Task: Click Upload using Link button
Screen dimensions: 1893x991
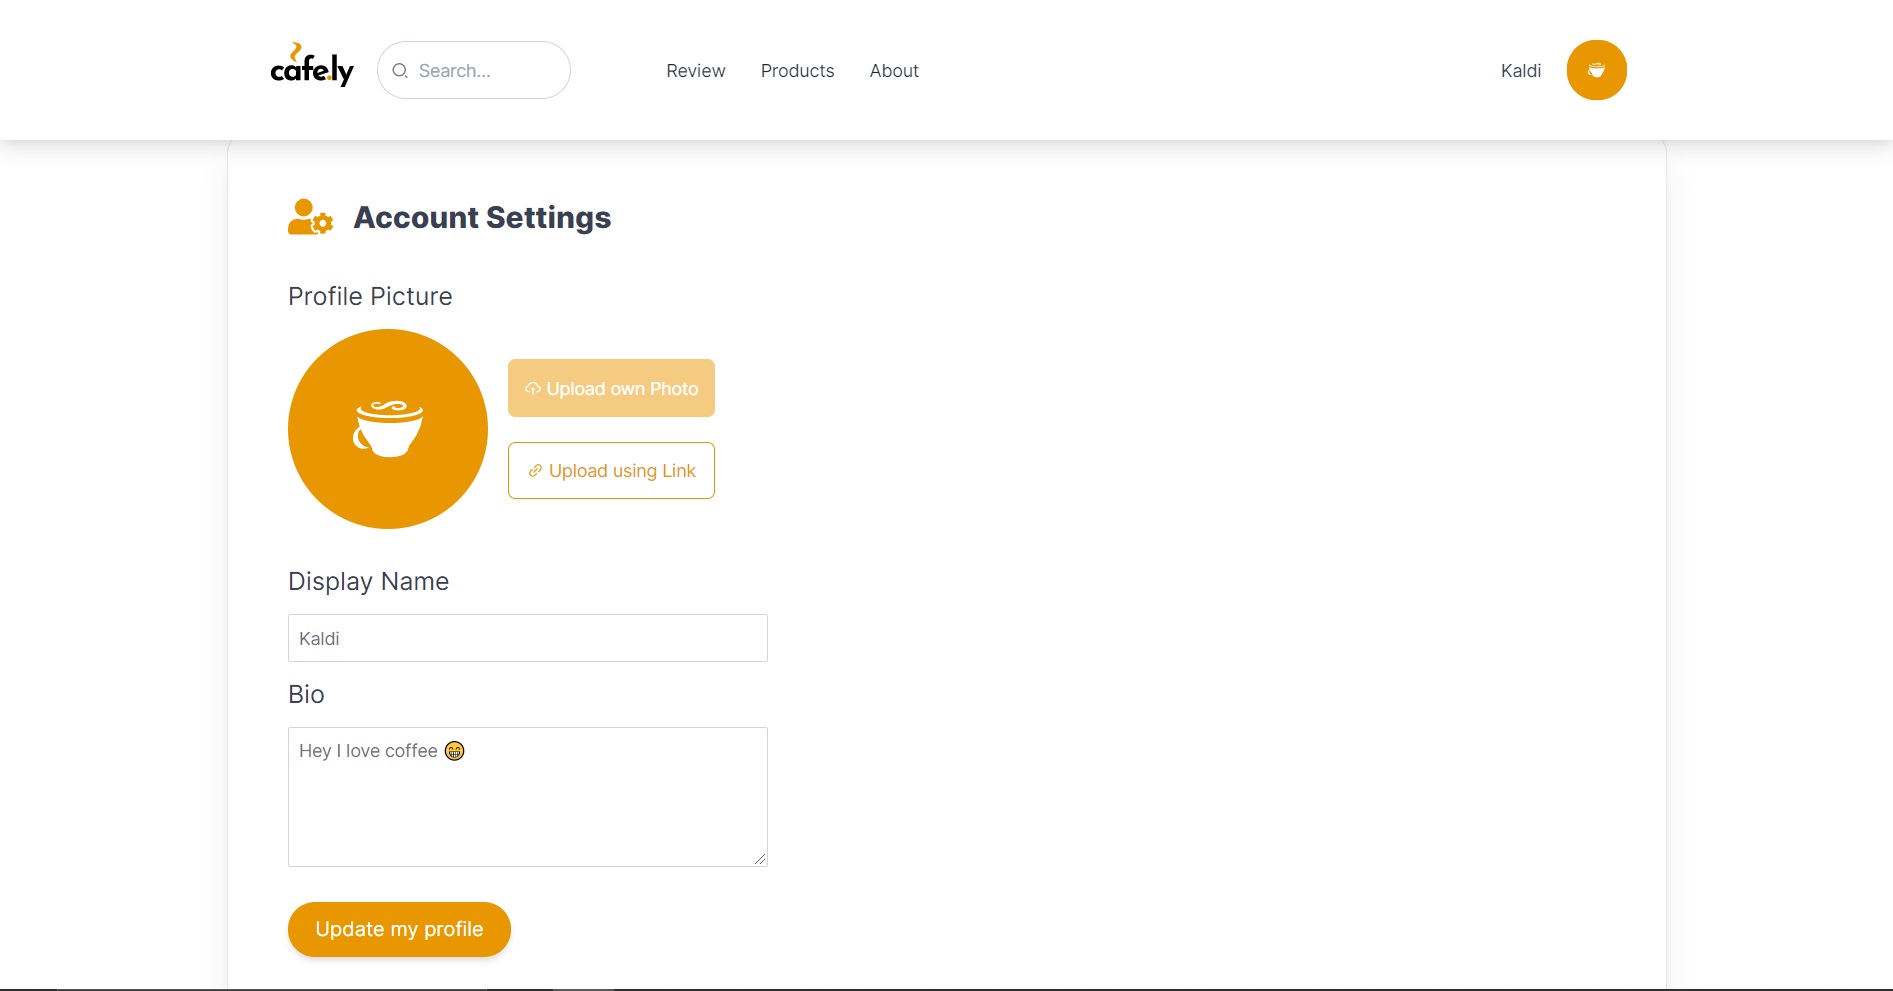Action: coord(611,470)
